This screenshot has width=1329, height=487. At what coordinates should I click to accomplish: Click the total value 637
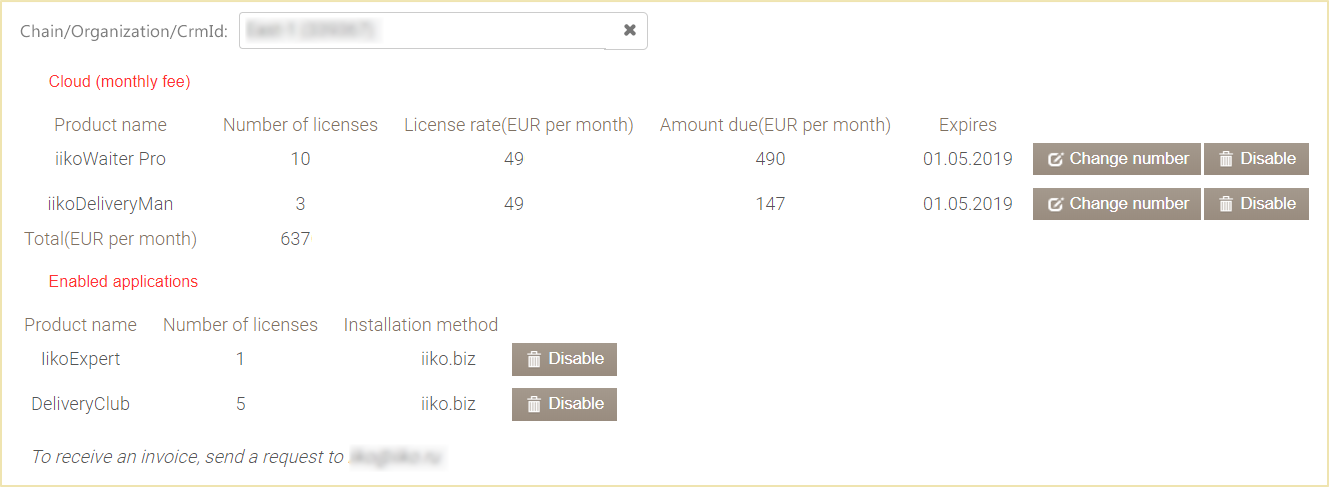tap(295, 239)
